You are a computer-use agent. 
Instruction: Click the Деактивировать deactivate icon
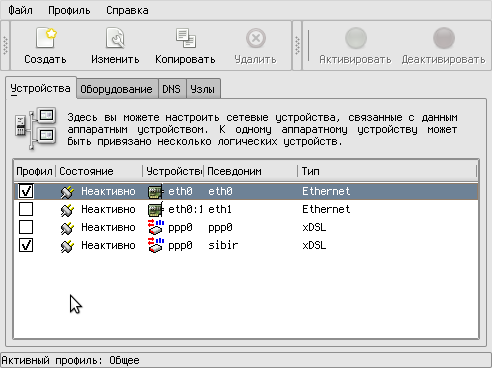444,38
